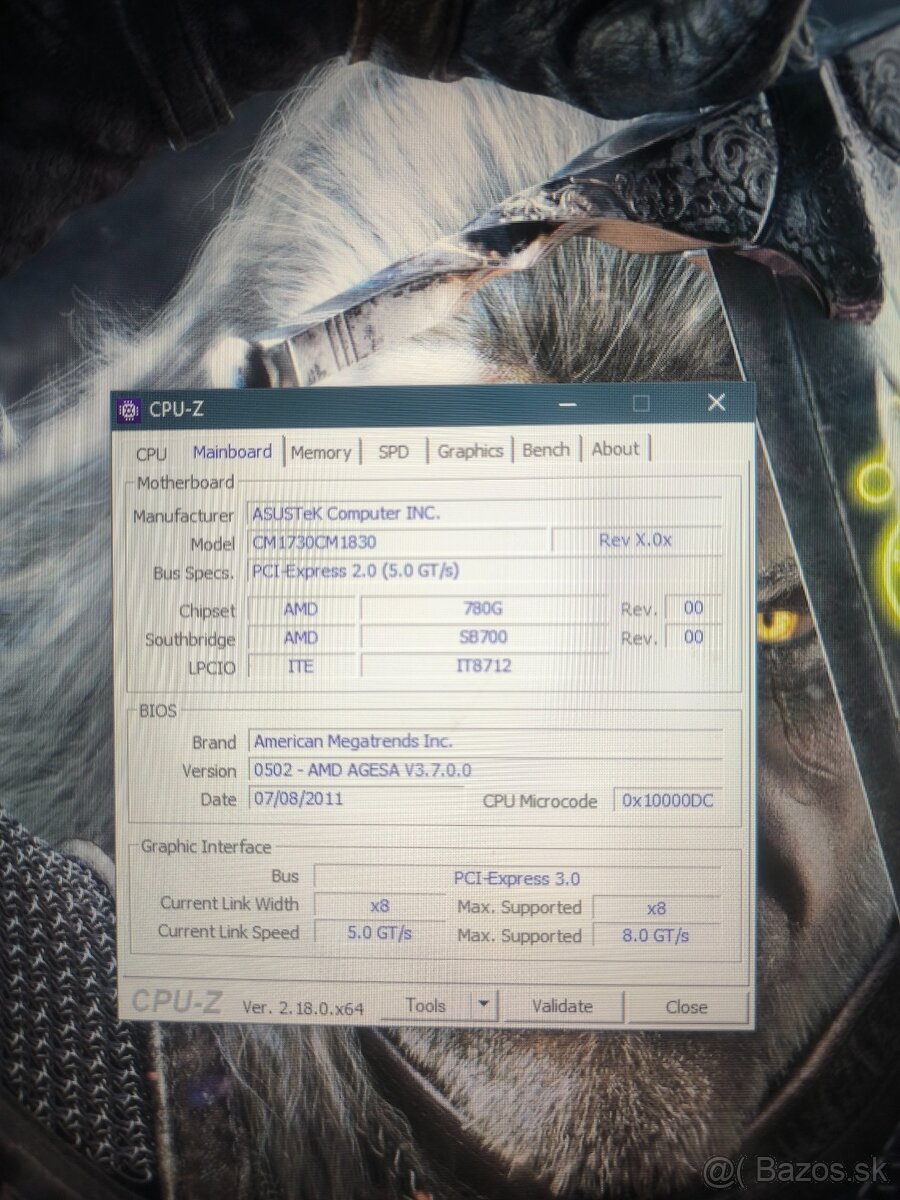The height and width of the screenshot is (1200, 900).
Task: Click the Tools button
Action: (x=425, y=1006)
